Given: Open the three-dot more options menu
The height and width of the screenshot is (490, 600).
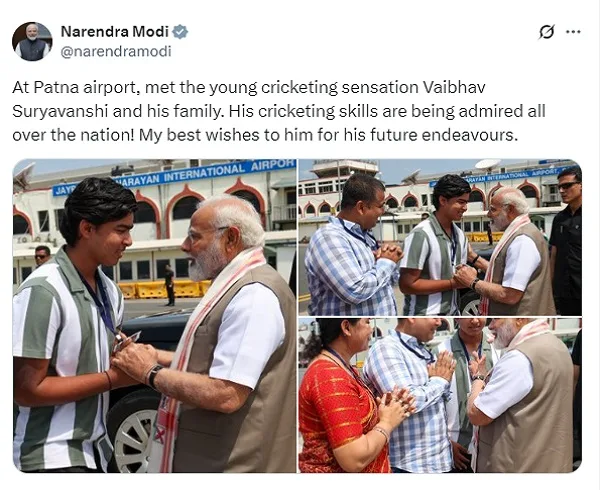Looking at the screenshot, I should 573,32.
